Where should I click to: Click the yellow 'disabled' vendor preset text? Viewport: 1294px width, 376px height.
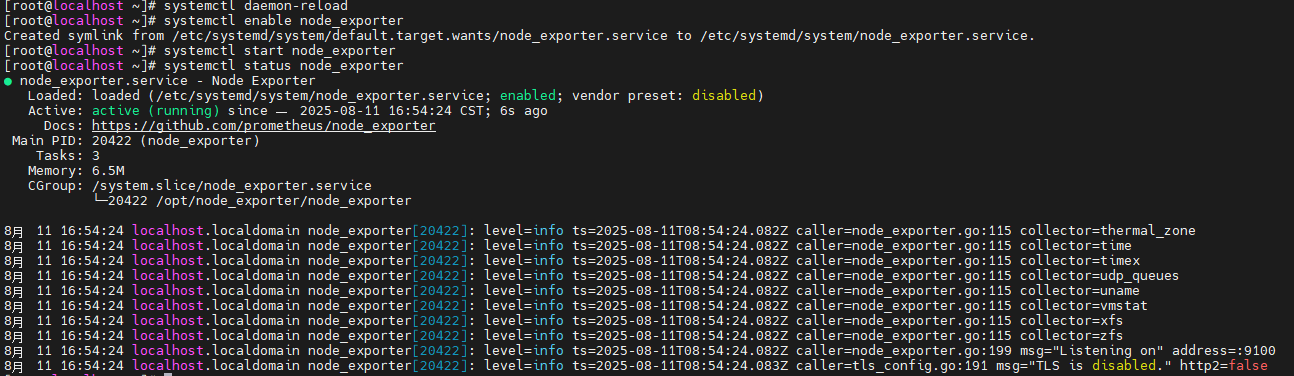click(724, 96)
